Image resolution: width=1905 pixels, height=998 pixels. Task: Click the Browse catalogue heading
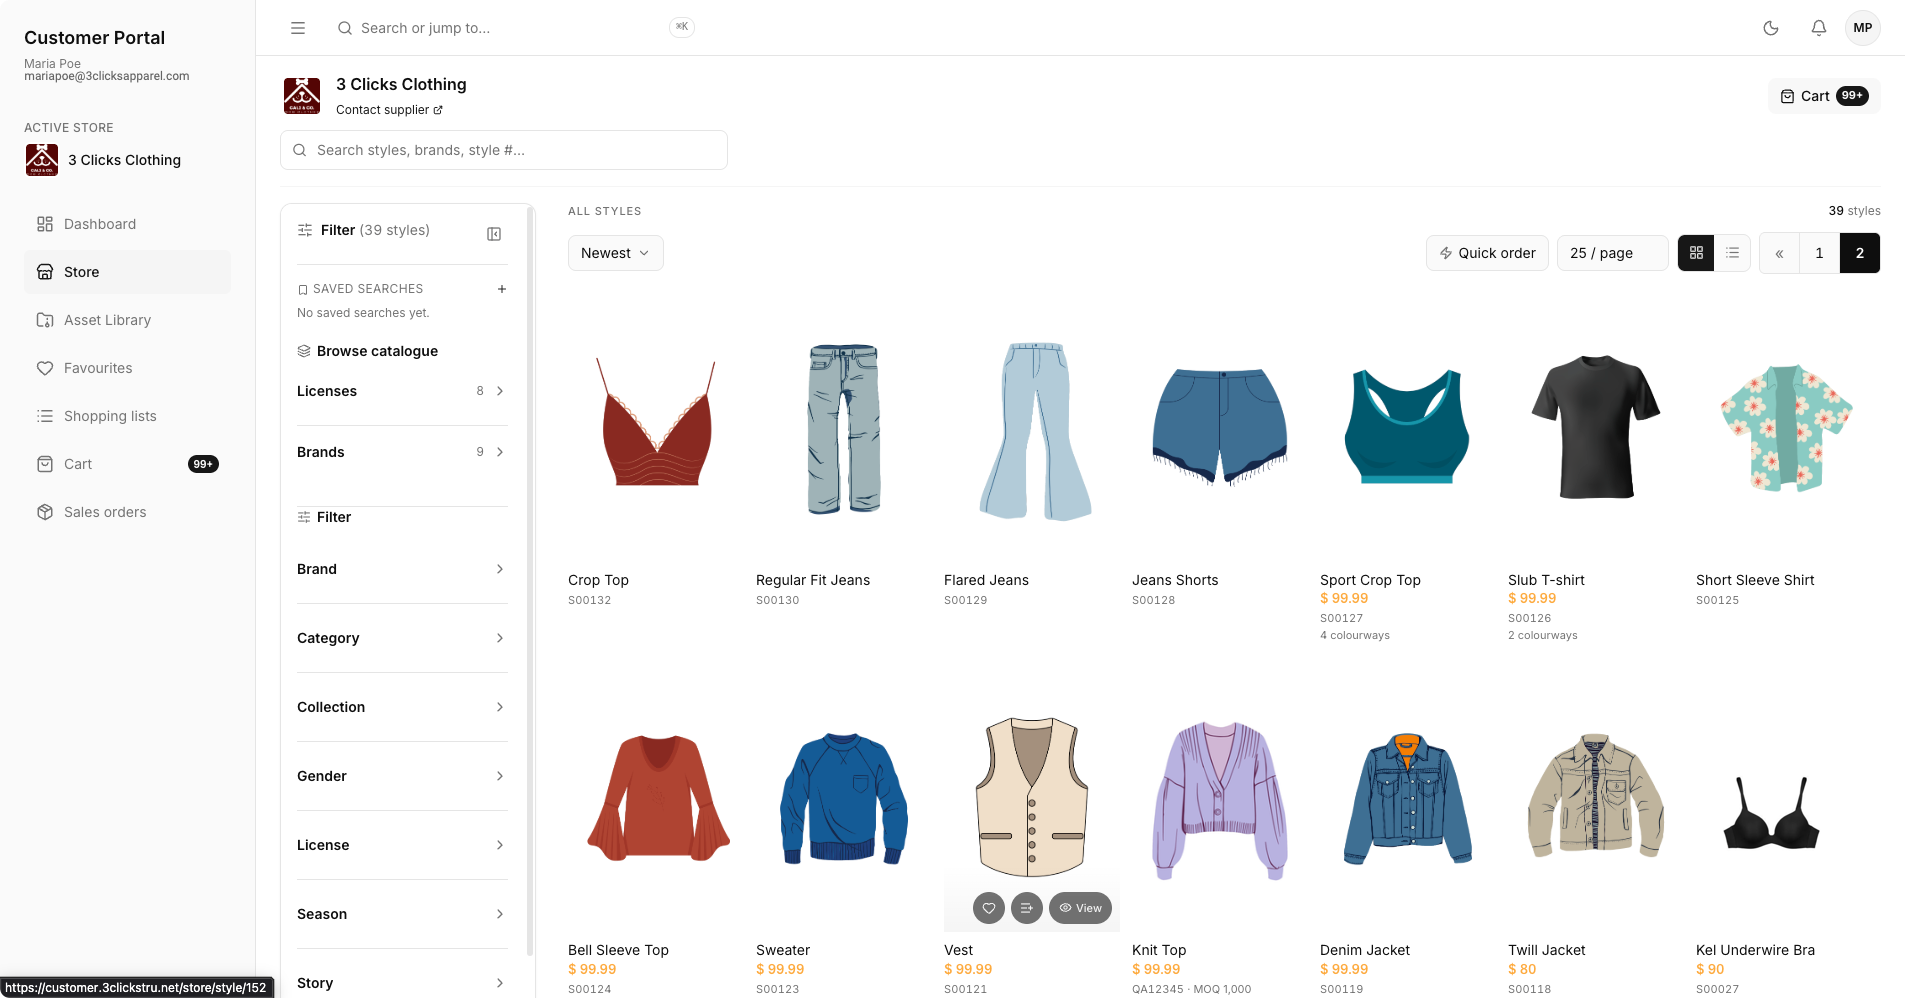tap(377, 351)
